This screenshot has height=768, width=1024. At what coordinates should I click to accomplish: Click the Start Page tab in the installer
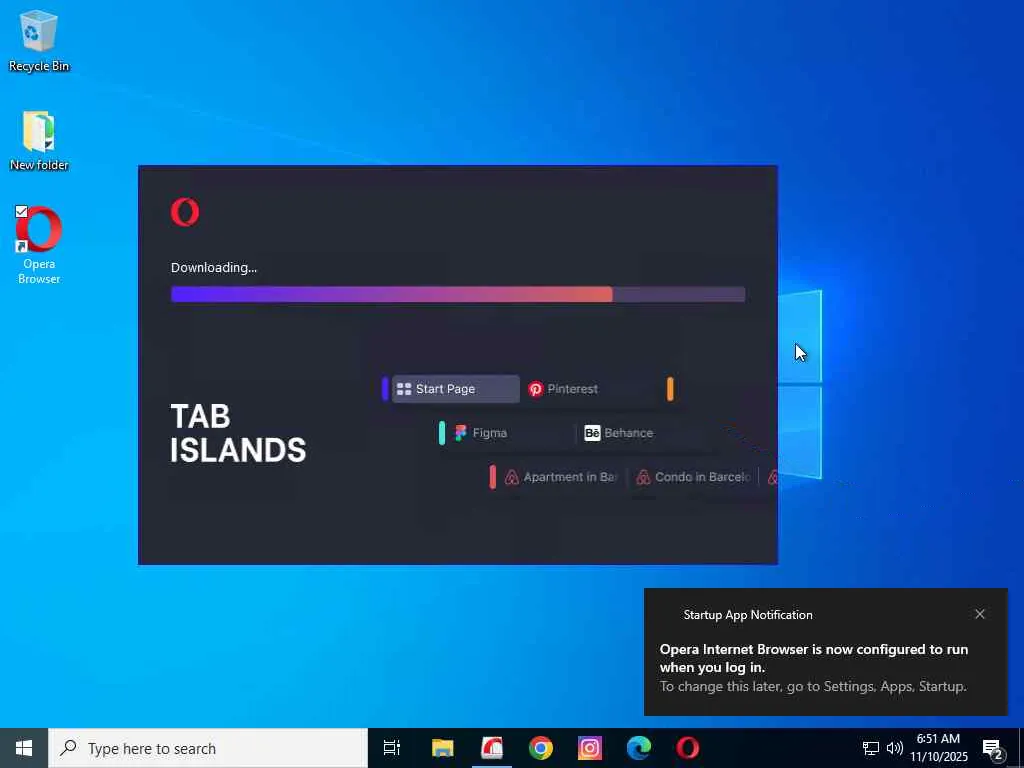pos(455,389)
